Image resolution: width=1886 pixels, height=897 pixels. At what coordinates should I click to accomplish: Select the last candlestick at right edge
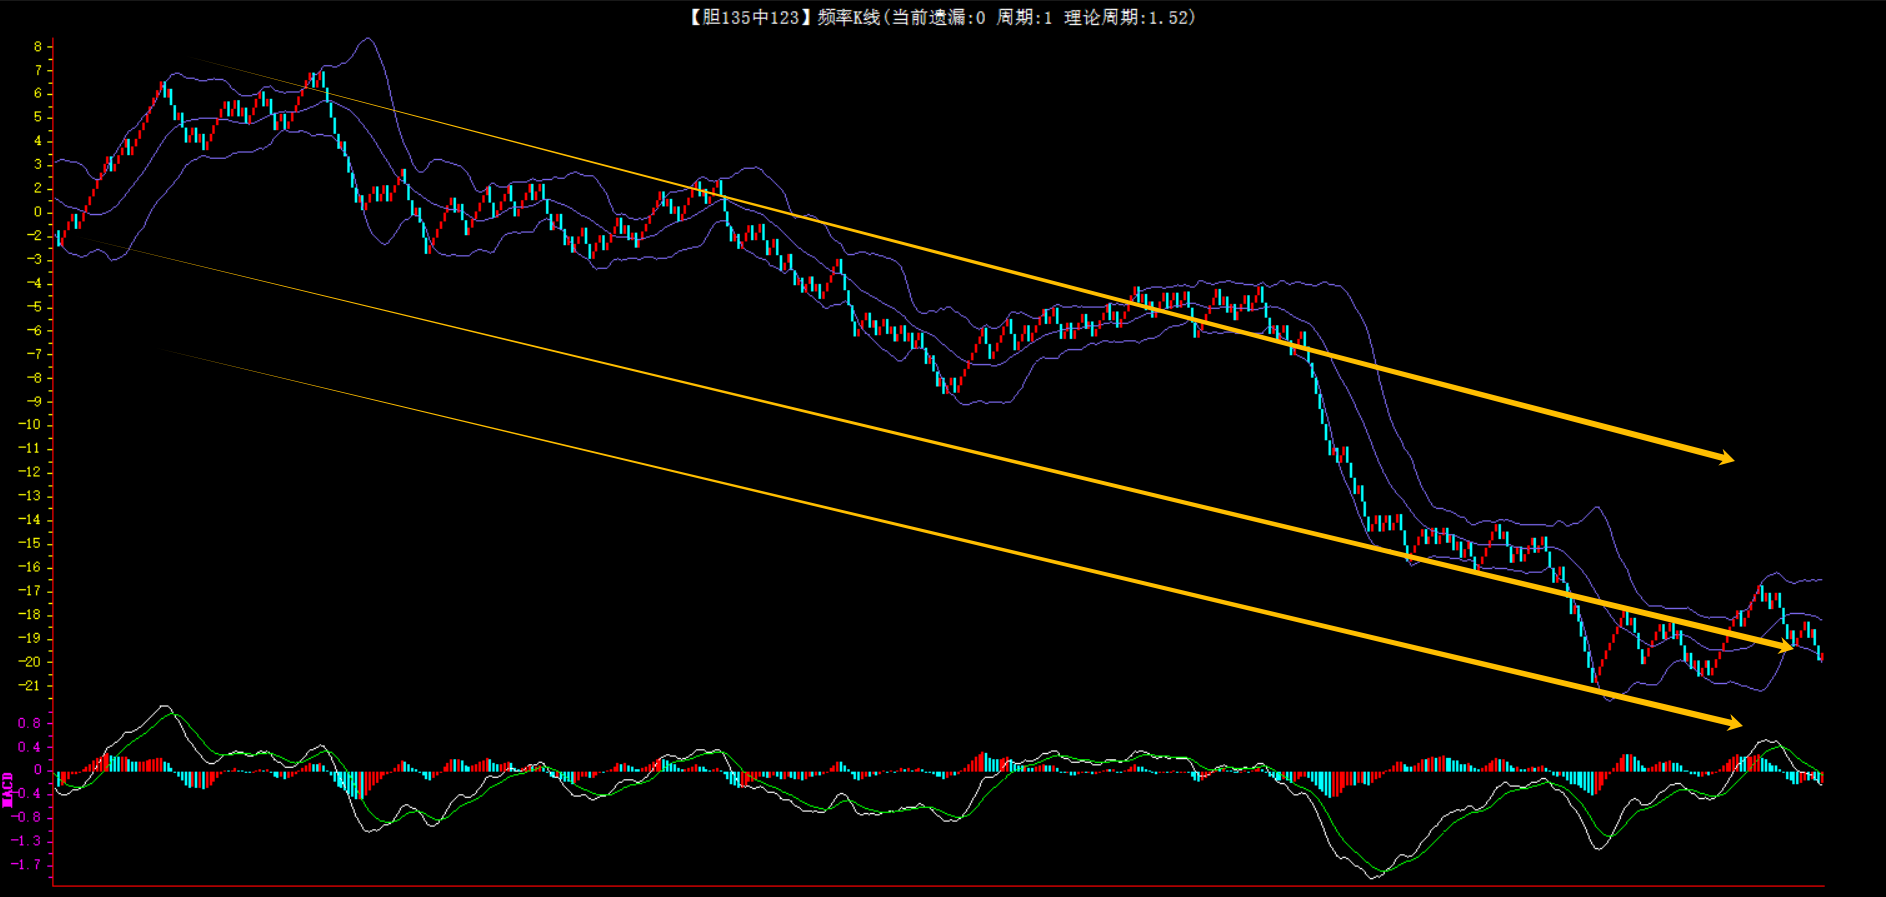1821,656
